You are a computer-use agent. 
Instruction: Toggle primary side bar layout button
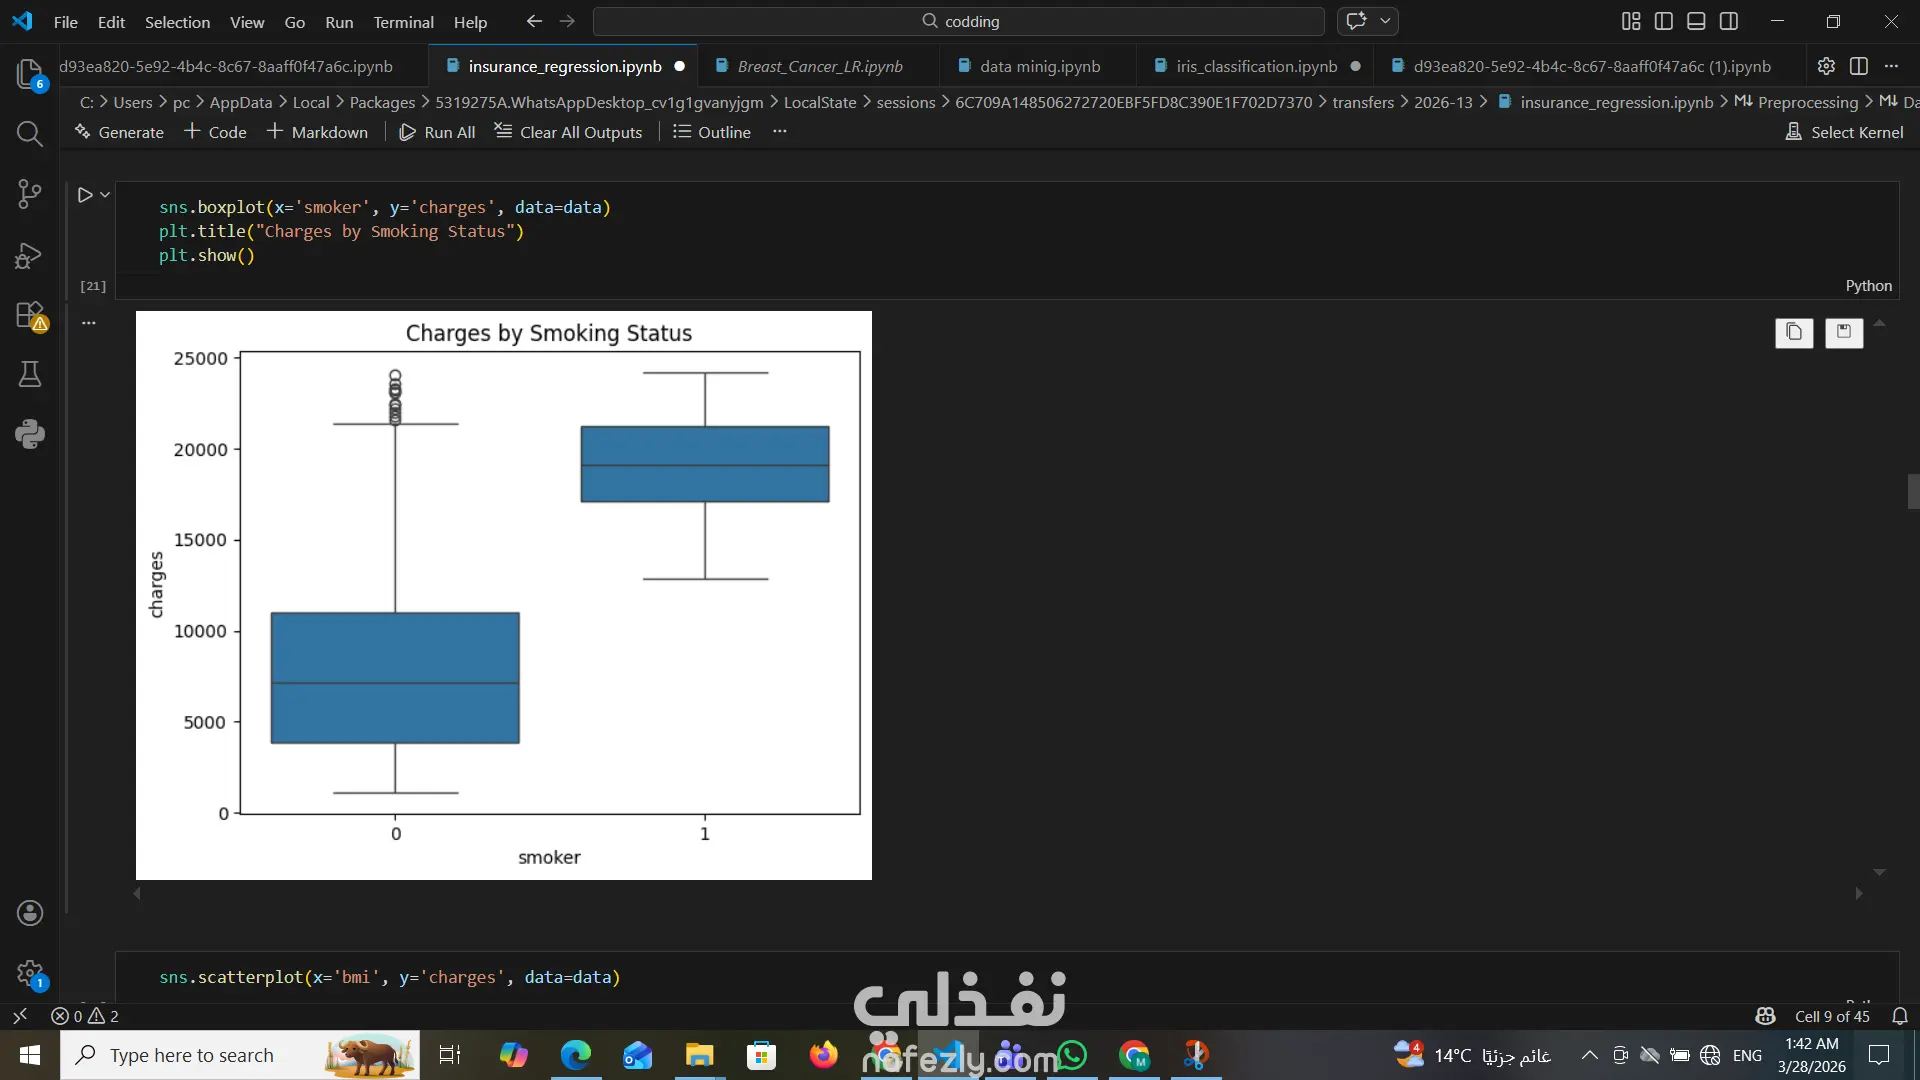tap(1664, 21)
